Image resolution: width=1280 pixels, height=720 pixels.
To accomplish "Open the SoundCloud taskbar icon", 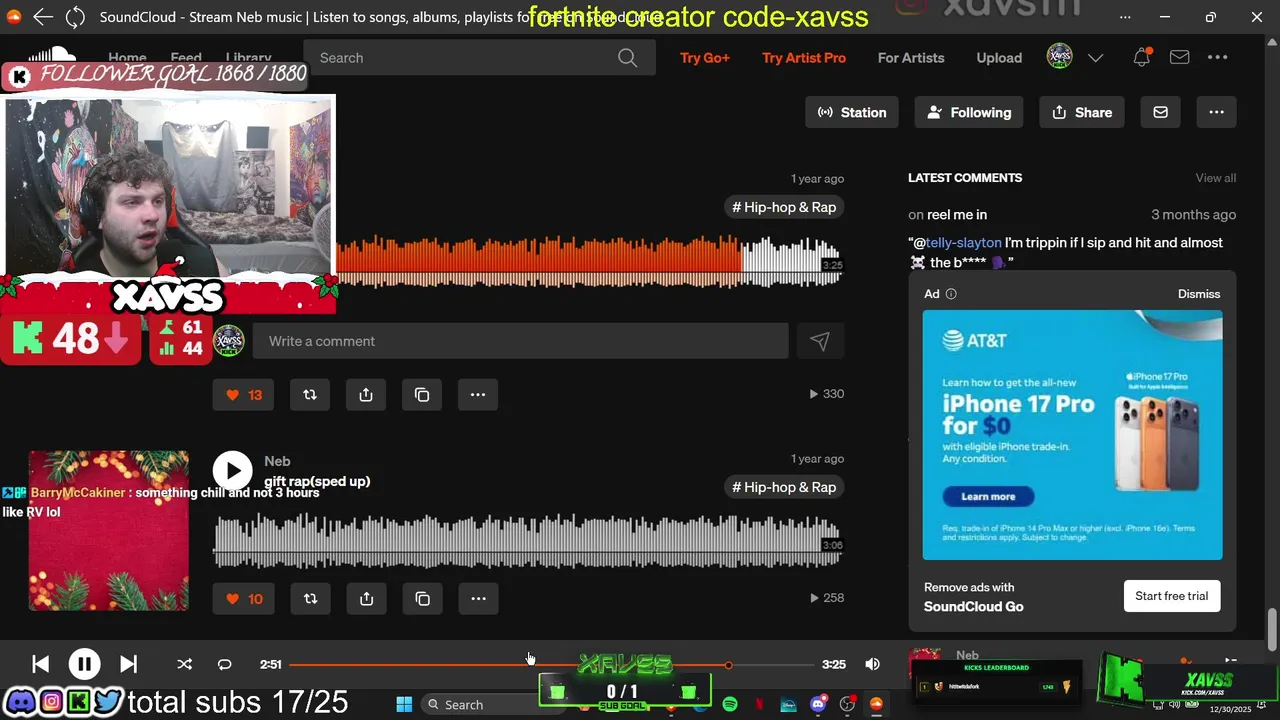I will point(876,704).
